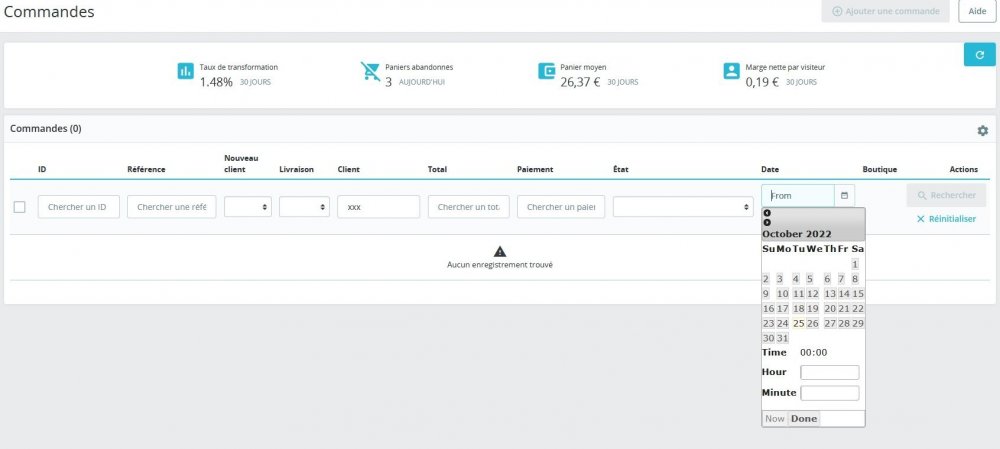The image size is (1000, 449).
Task: Select October 14 in the calendar
Action: (x=844, y=293)
